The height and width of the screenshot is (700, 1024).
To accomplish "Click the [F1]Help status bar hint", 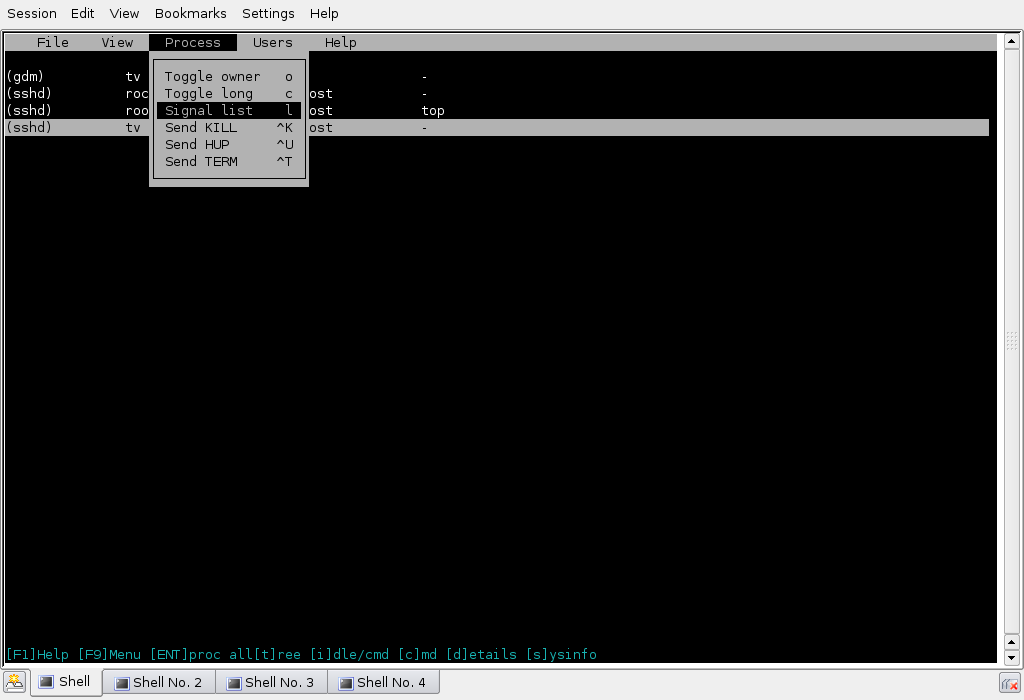I will [x=37, y=654].
